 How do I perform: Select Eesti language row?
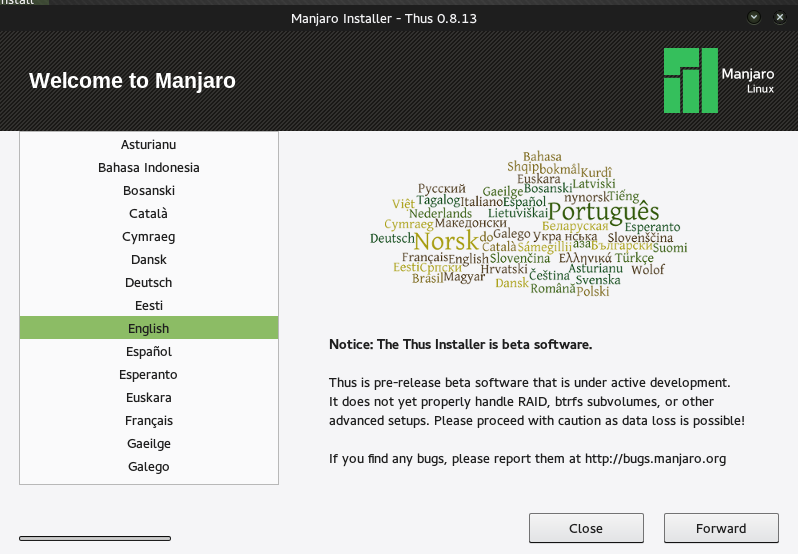coord(149,305)
